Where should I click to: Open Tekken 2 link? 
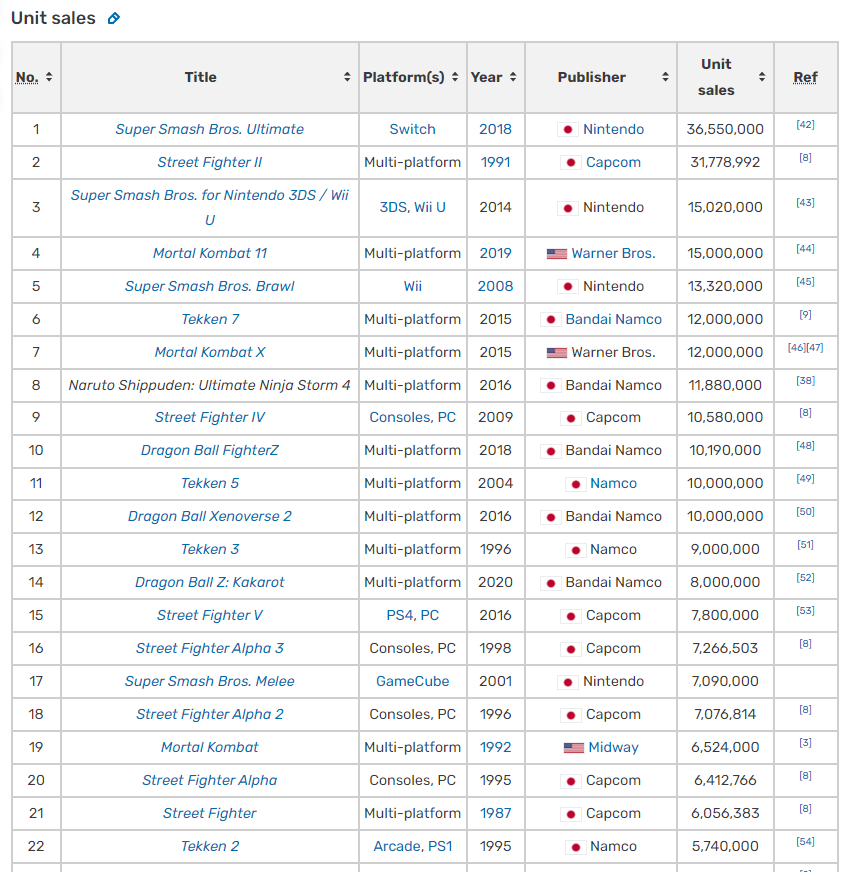(210, 846)
